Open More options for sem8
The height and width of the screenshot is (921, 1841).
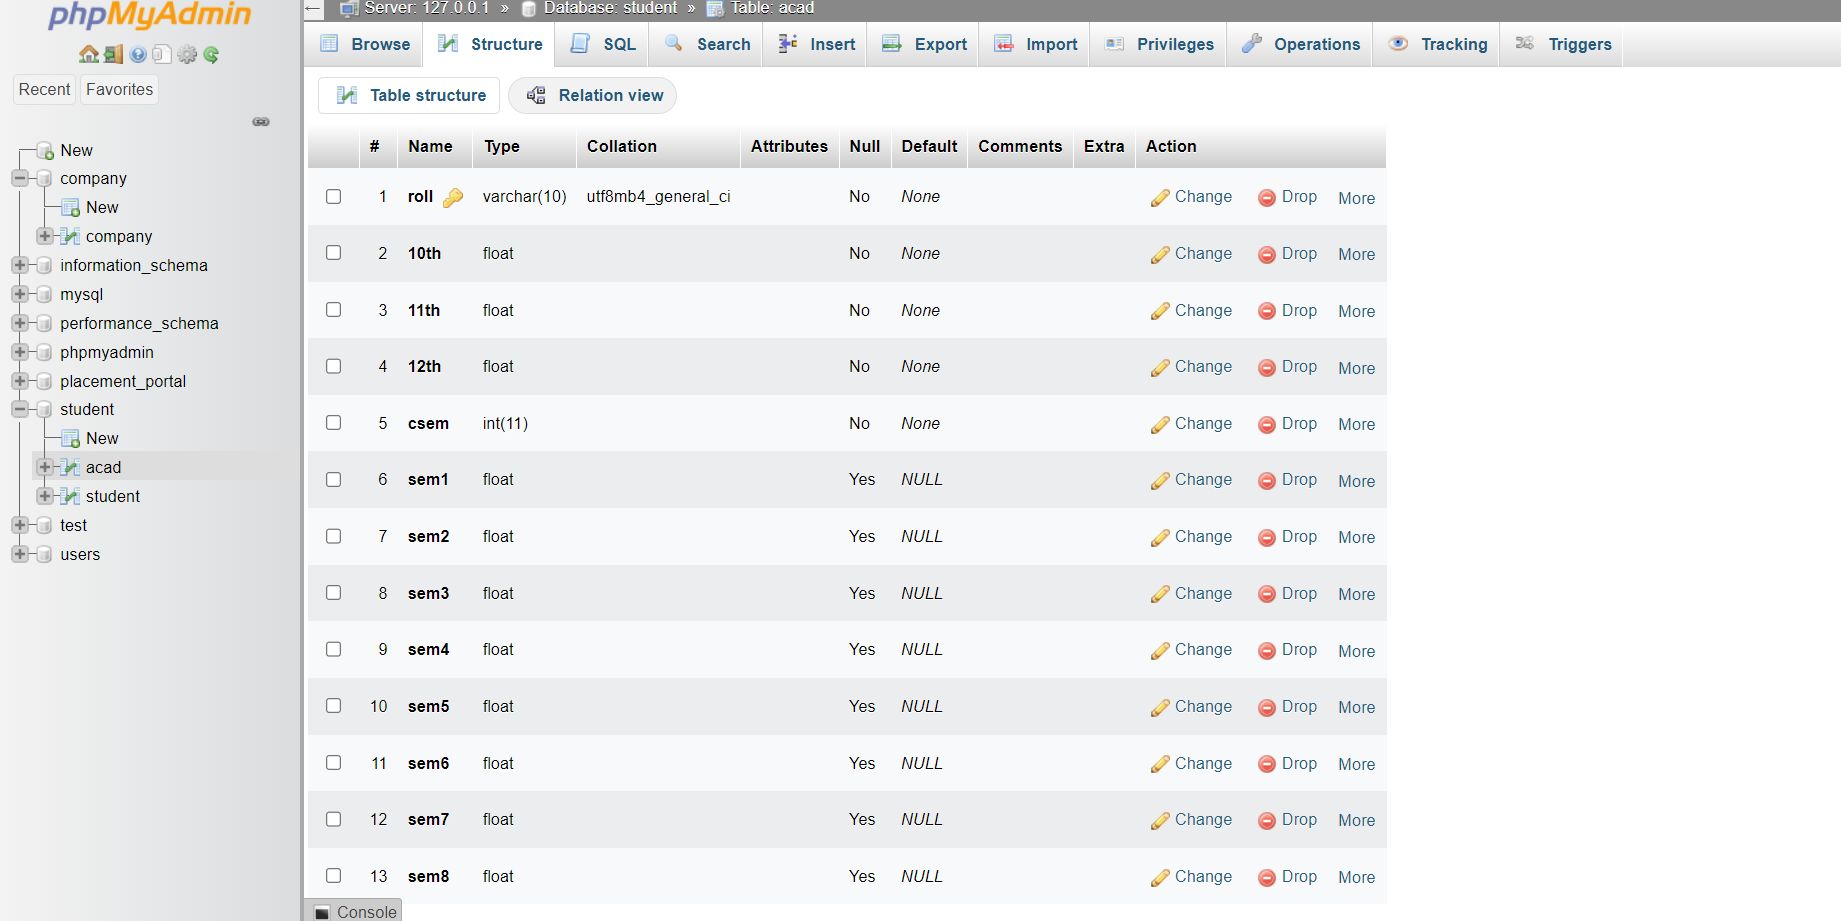click(1356, 877)
